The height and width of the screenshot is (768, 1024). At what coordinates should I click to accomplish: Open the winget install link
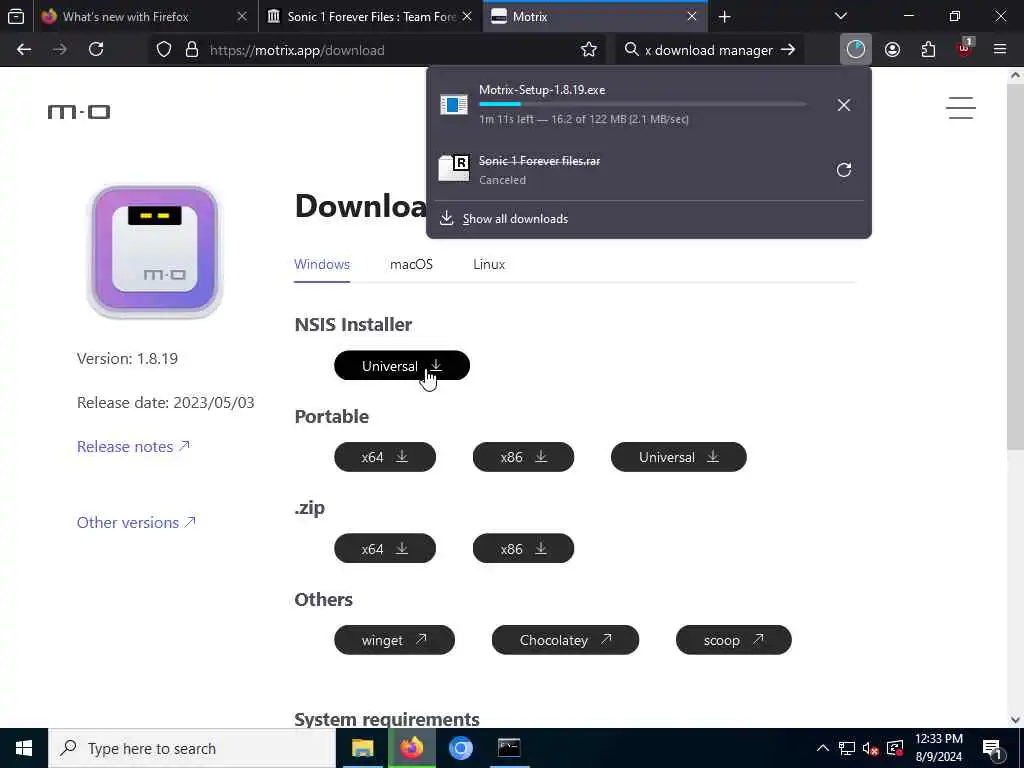coord(394,640)
